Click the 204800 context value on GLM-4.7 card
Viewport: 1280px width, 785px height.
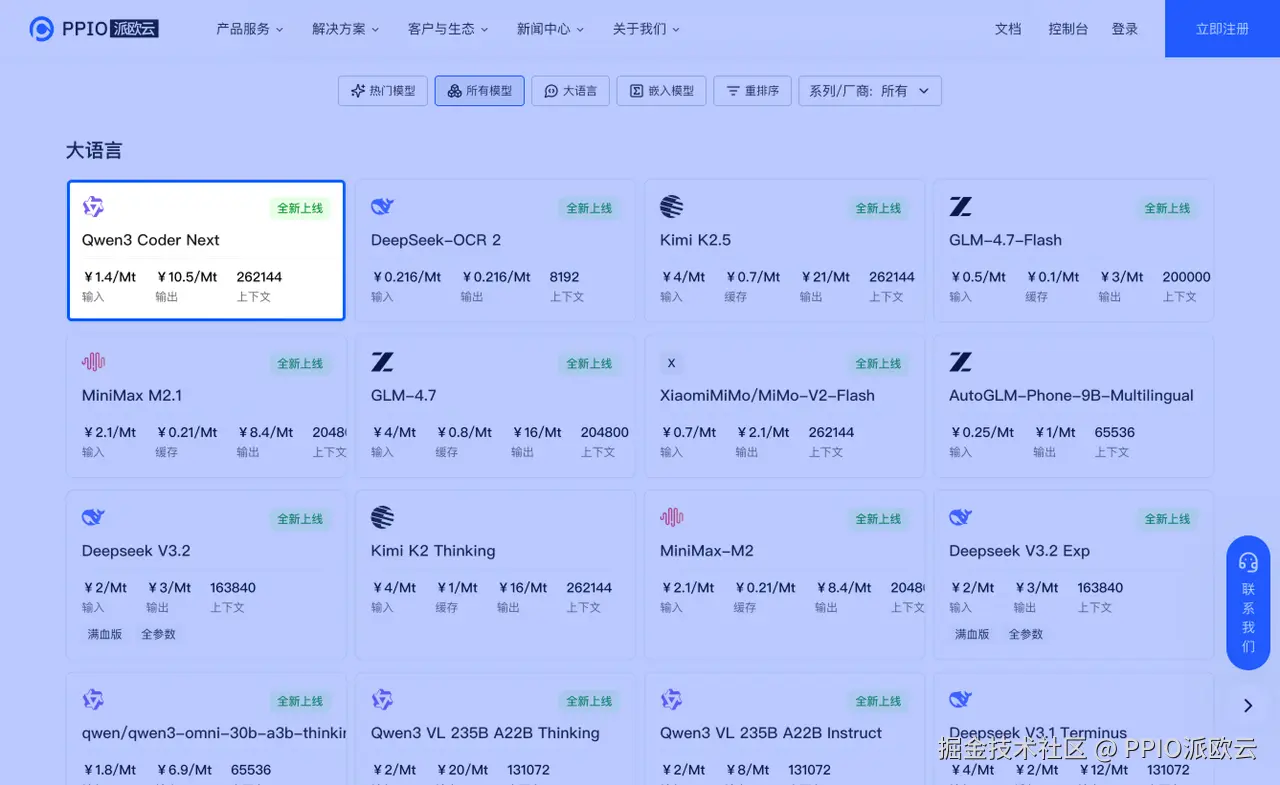point(605,432)
